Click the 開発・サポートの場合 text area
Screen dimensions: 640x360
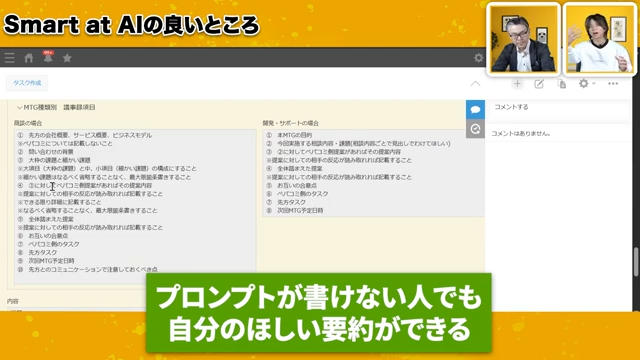[373, 173]
